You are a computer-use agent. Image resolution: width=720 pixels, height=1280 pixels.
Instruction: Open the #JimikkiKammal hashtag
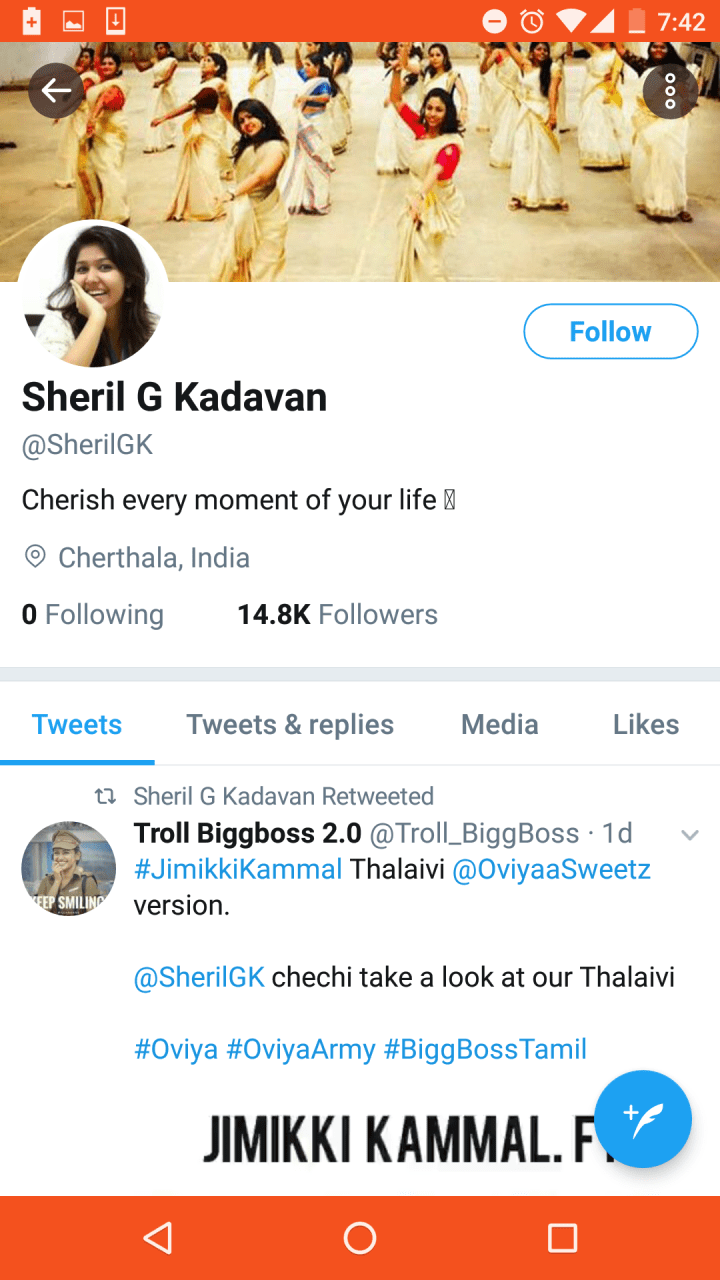[x=238, y=869]
